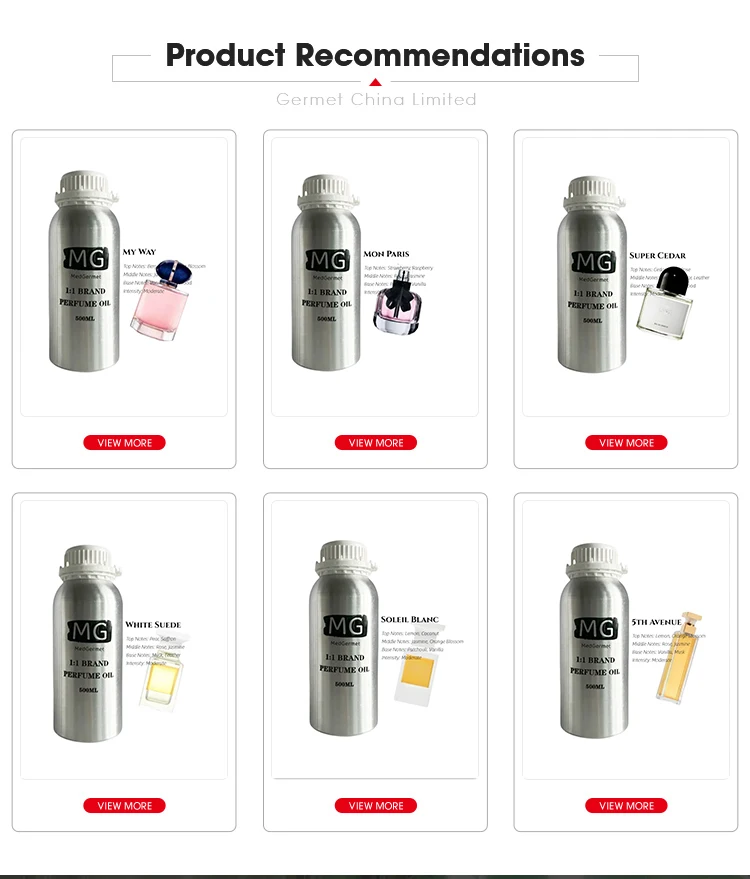Open the Soleil Blanc perfume oil image
750x879 pixels.
375,640
